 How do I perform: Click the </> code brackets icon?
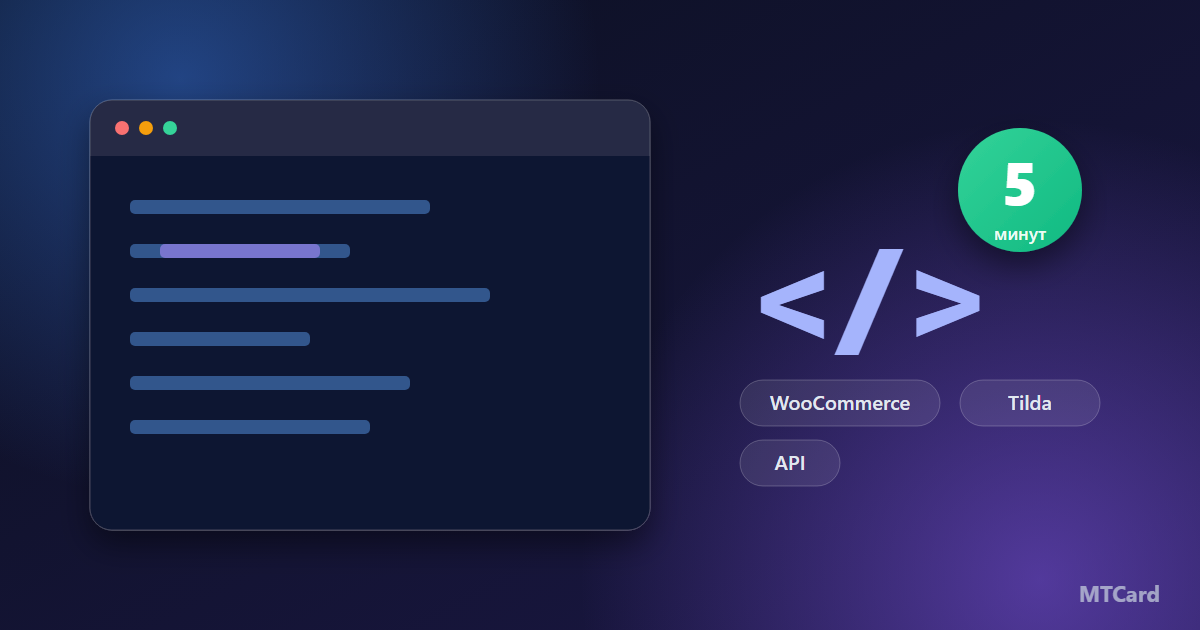(x=869, y=302)
